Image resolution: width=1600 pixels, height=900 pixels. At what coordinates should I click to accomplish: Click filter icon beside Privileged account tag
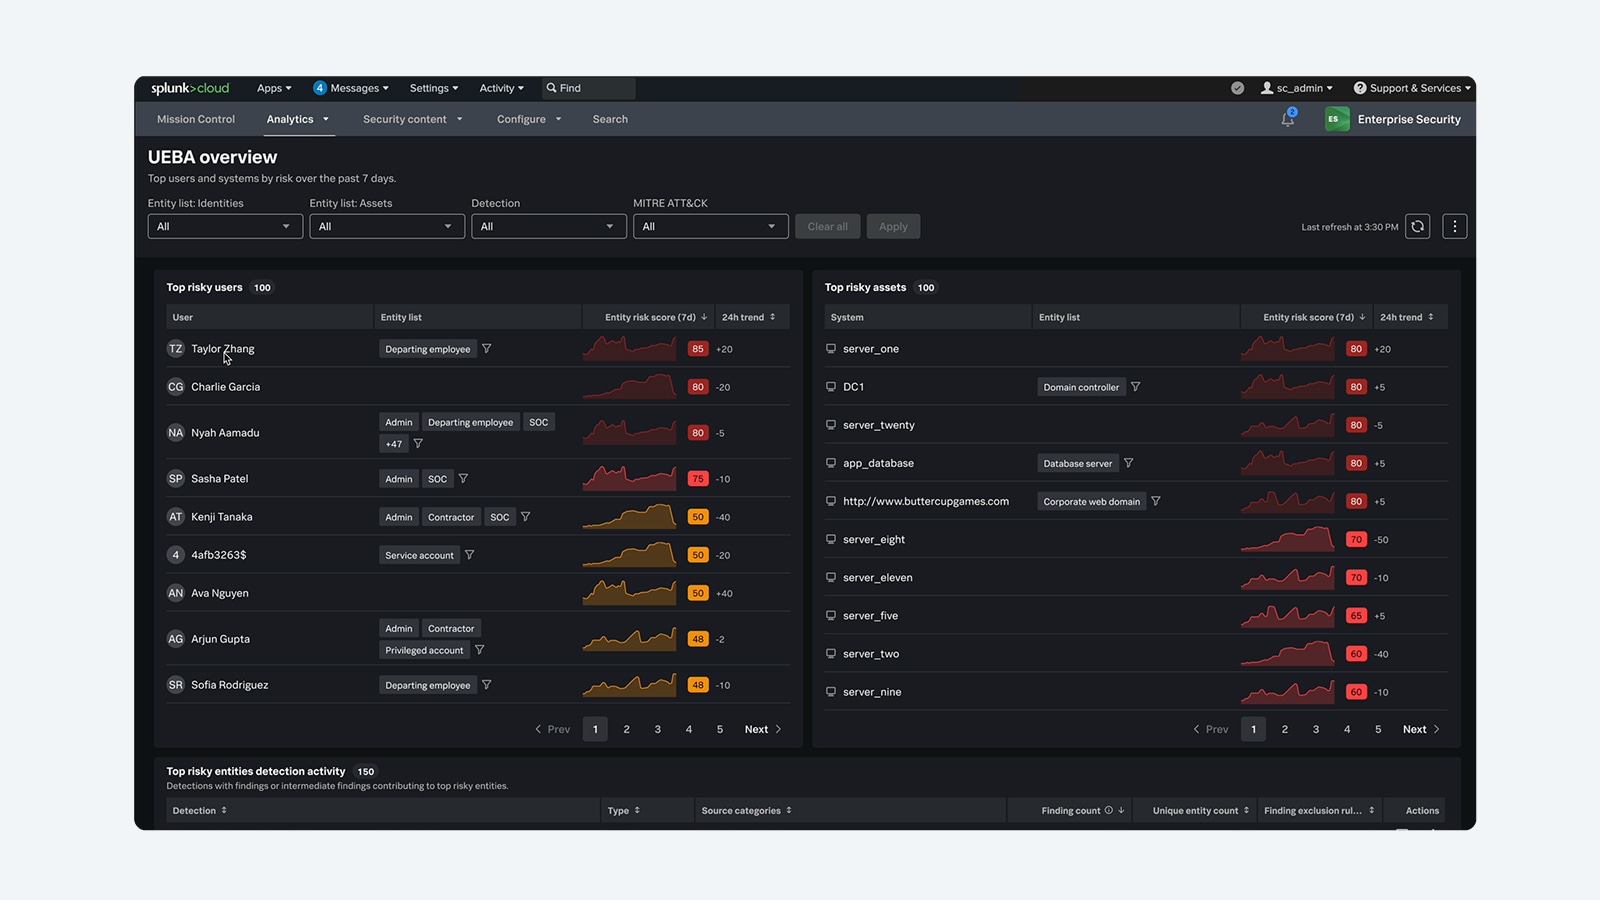pos(479,650)
